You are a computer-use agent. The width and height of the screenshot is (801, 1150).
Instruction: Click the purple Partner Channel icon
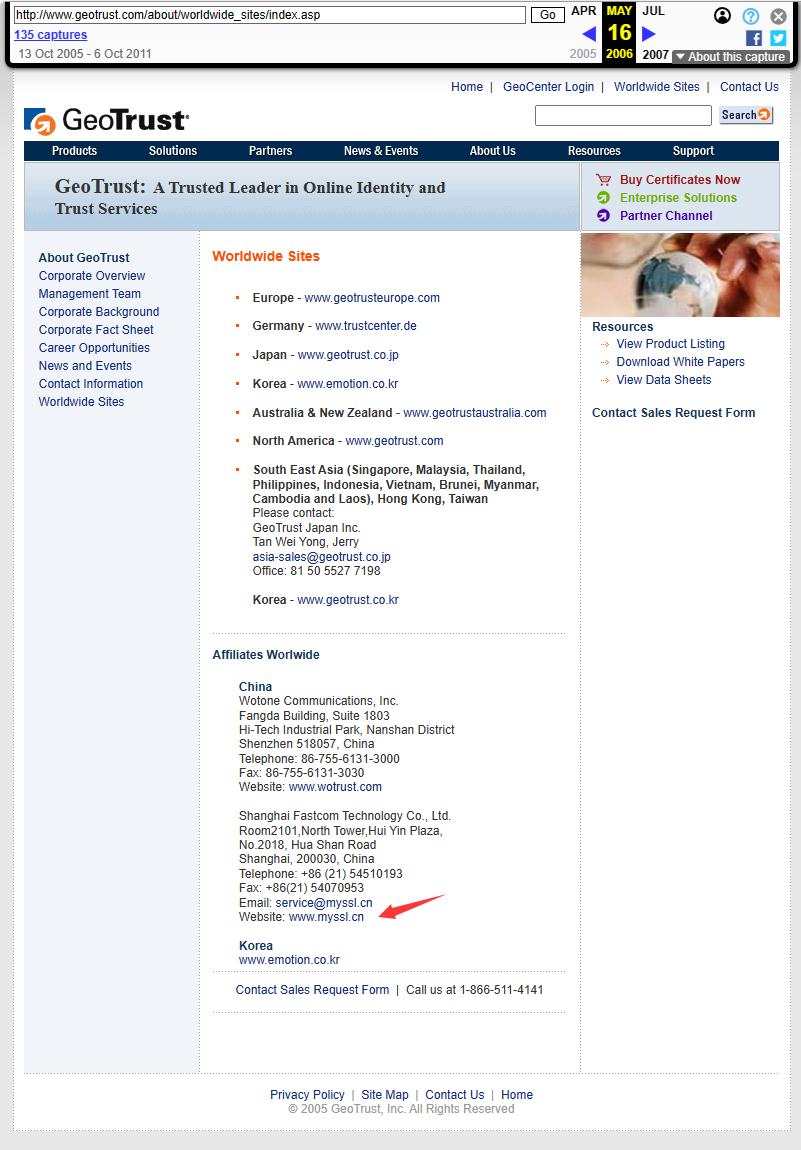click(604, 216)
